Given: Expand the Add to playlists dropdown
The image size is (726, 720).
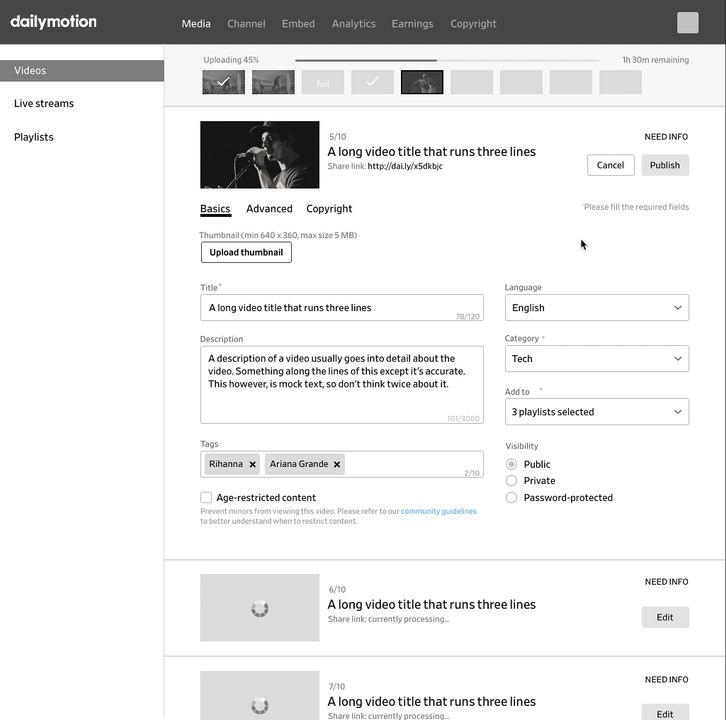Looking at the screenshot, I should point(597,412).
